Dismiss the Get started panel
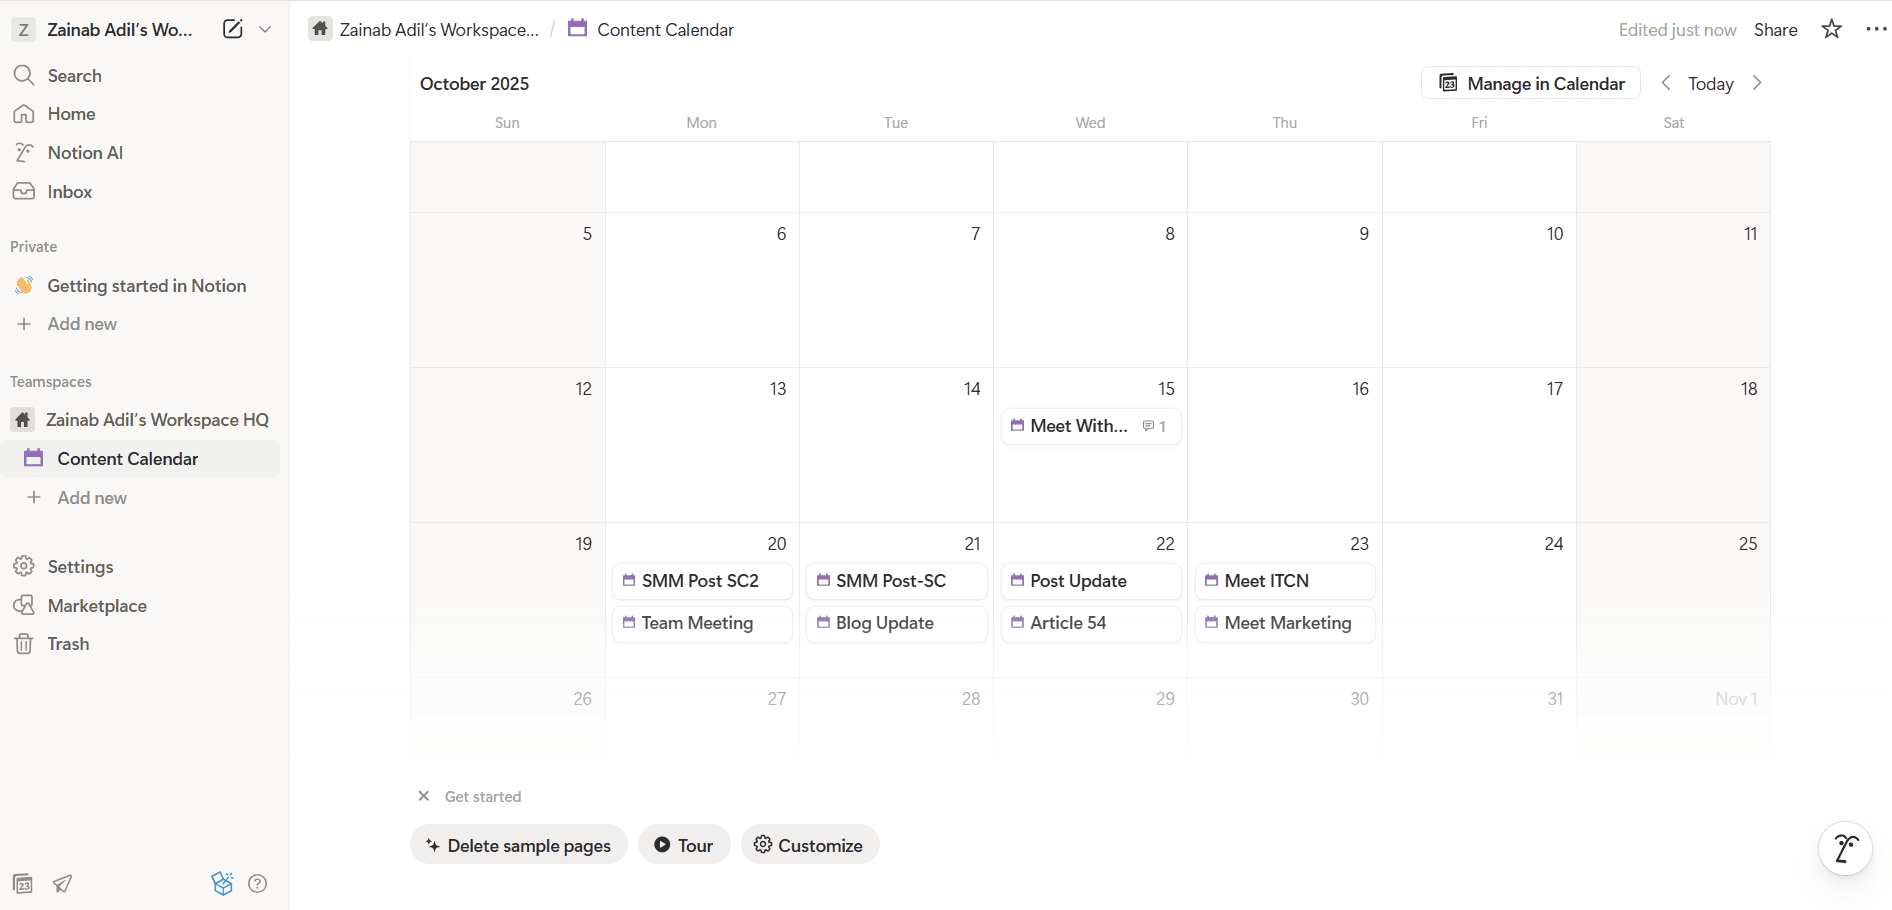1892x910 pixels. pyautogui.click(x=424, y=796)
